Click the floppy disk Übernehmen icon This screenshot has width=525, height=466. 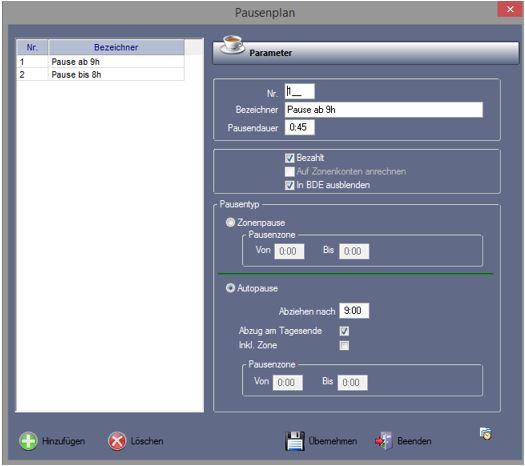pos(295,441)
